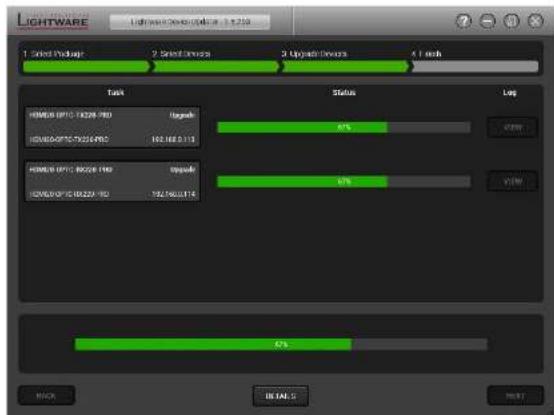Image resolution: width=554 pixels, height=415 pixels.
Task: Click the IP address 192.168.0.114
Action: [173, 194]
